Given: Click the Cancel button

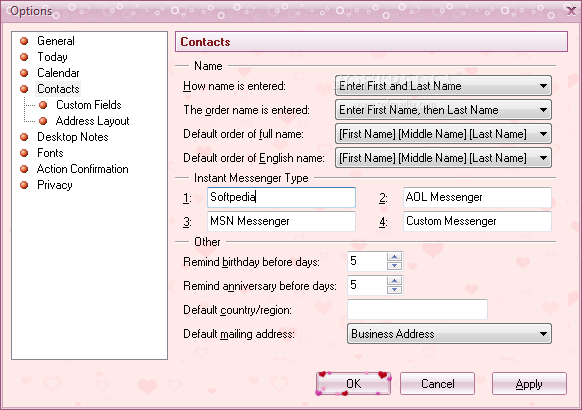Looking at the screenshot, I should (437, 383).
